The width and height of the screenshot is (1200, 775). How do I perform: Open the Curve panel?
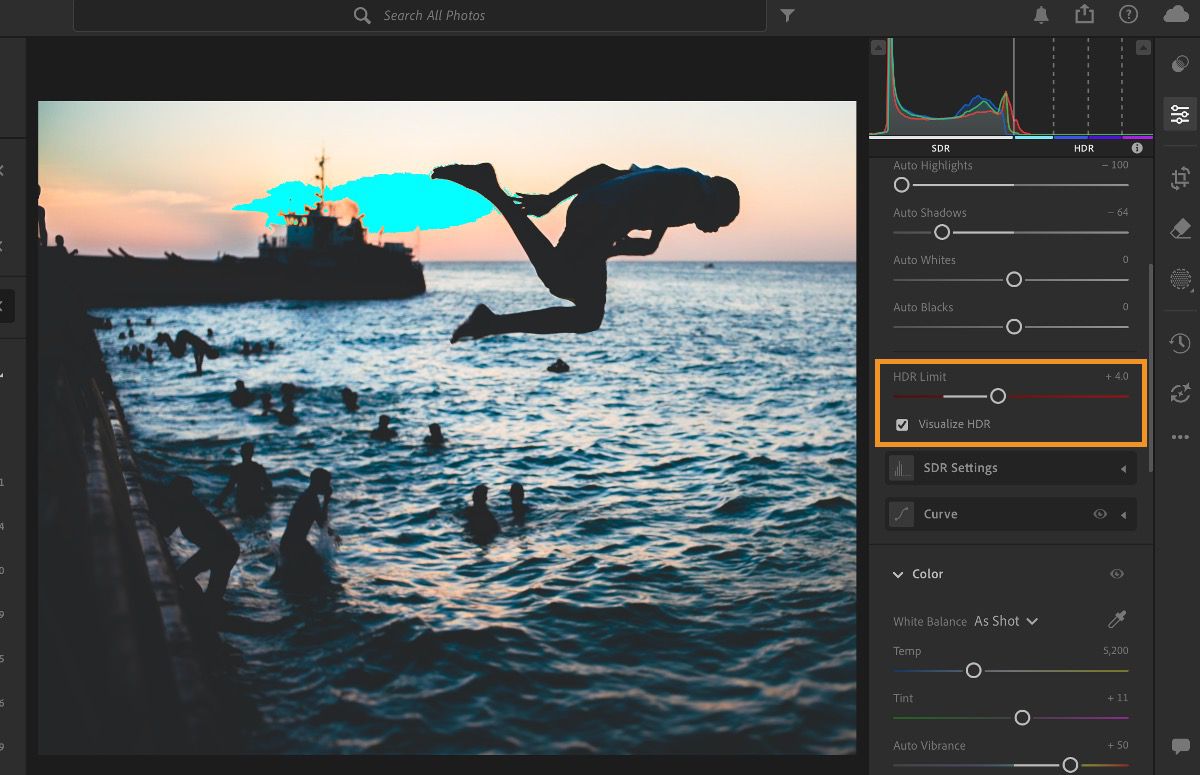pyautogui.click(x=941, y=513)
